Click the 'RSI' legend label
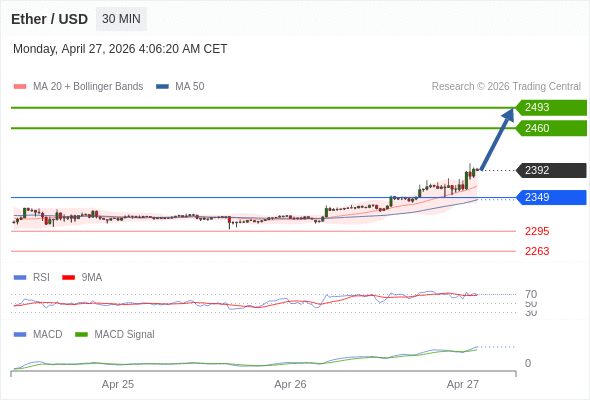Image resolution: width=590 pixels, height=400 pixels. pyautogui.click(x=41, y=278)
